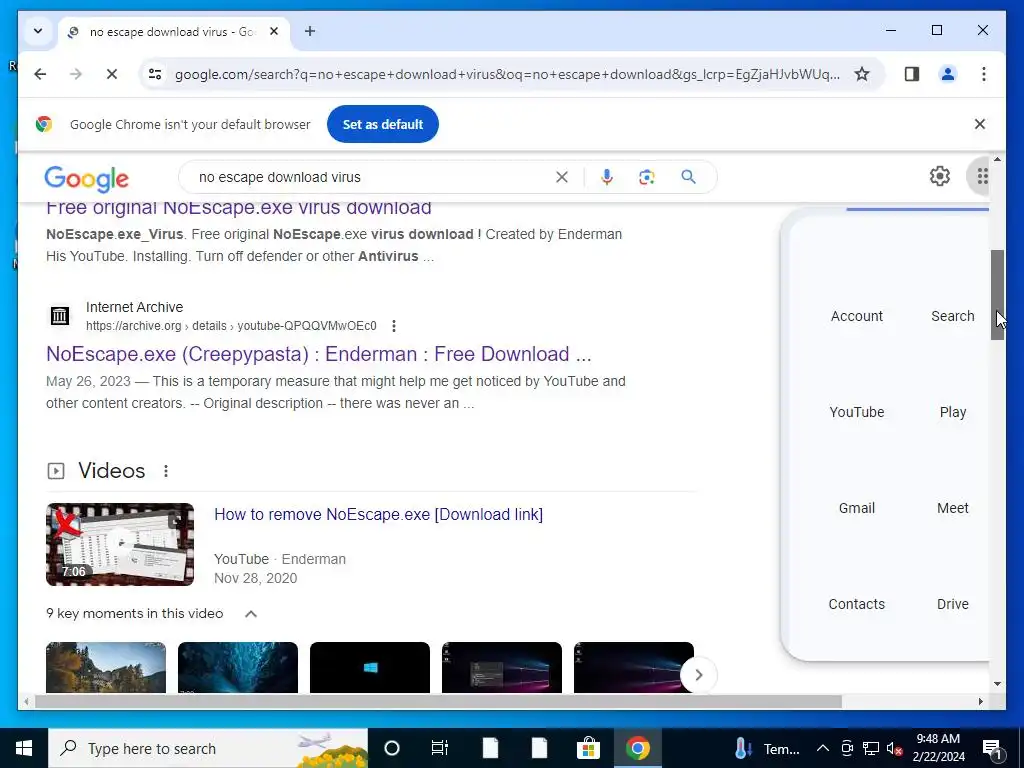Click the vertical scrollbar thumb
Image resolution: width=1024 pixels, height=768 pixels.
997,295
